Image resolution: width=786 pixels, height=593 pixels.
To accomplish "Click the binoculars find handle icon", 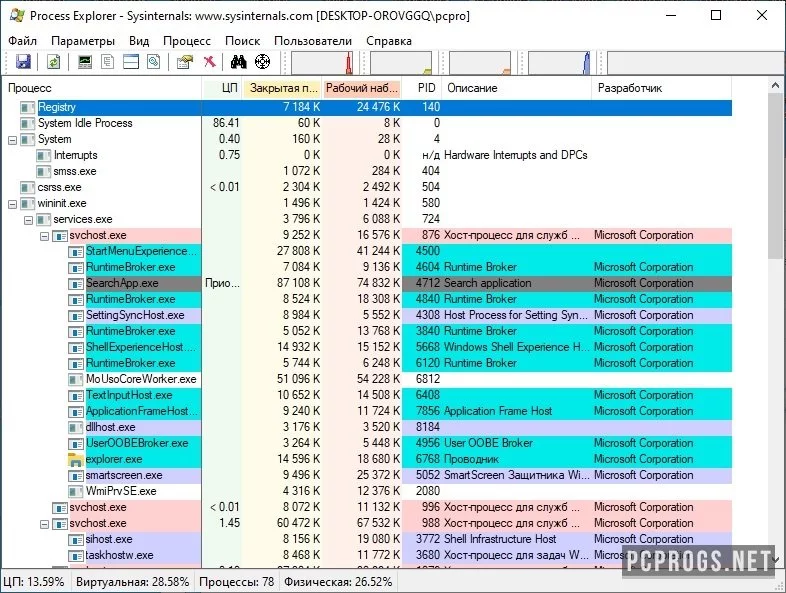I will pyautogui.click(x=238, y=62).
